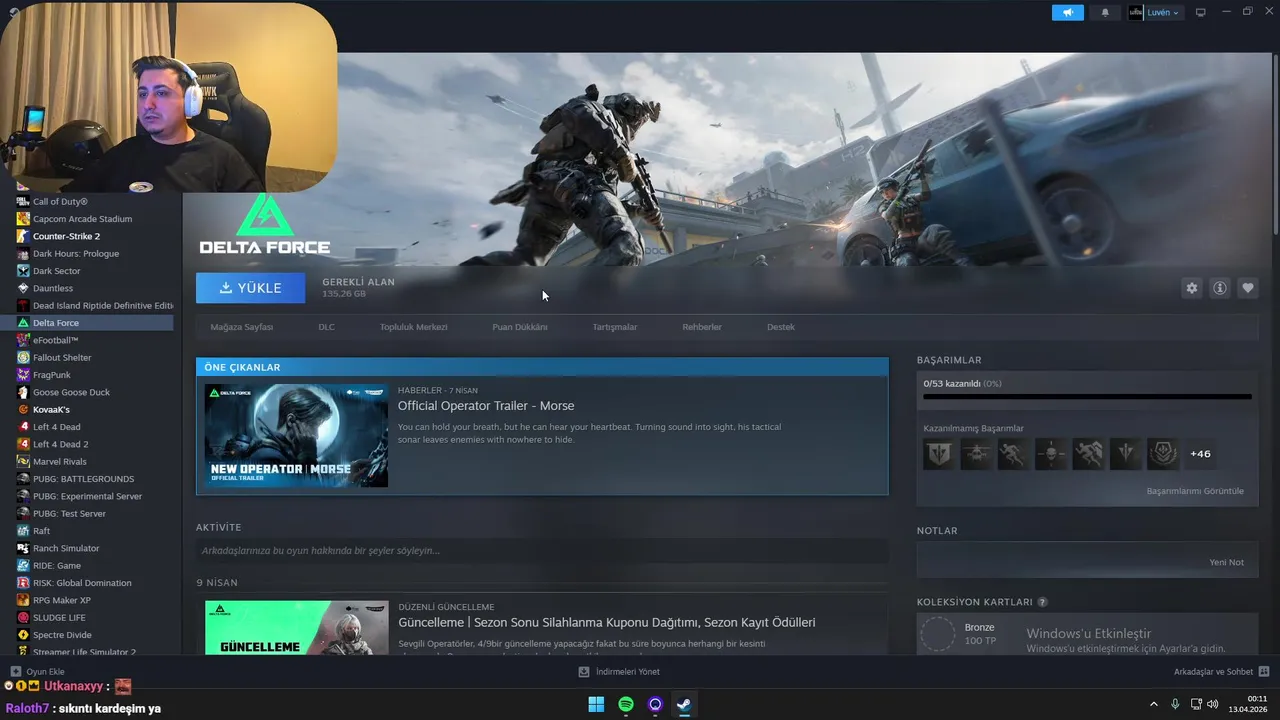The image size is (1280, 720).
Task: Click taskbar microphone icon
Action: pyautogui.click(x=1175, y=705)
